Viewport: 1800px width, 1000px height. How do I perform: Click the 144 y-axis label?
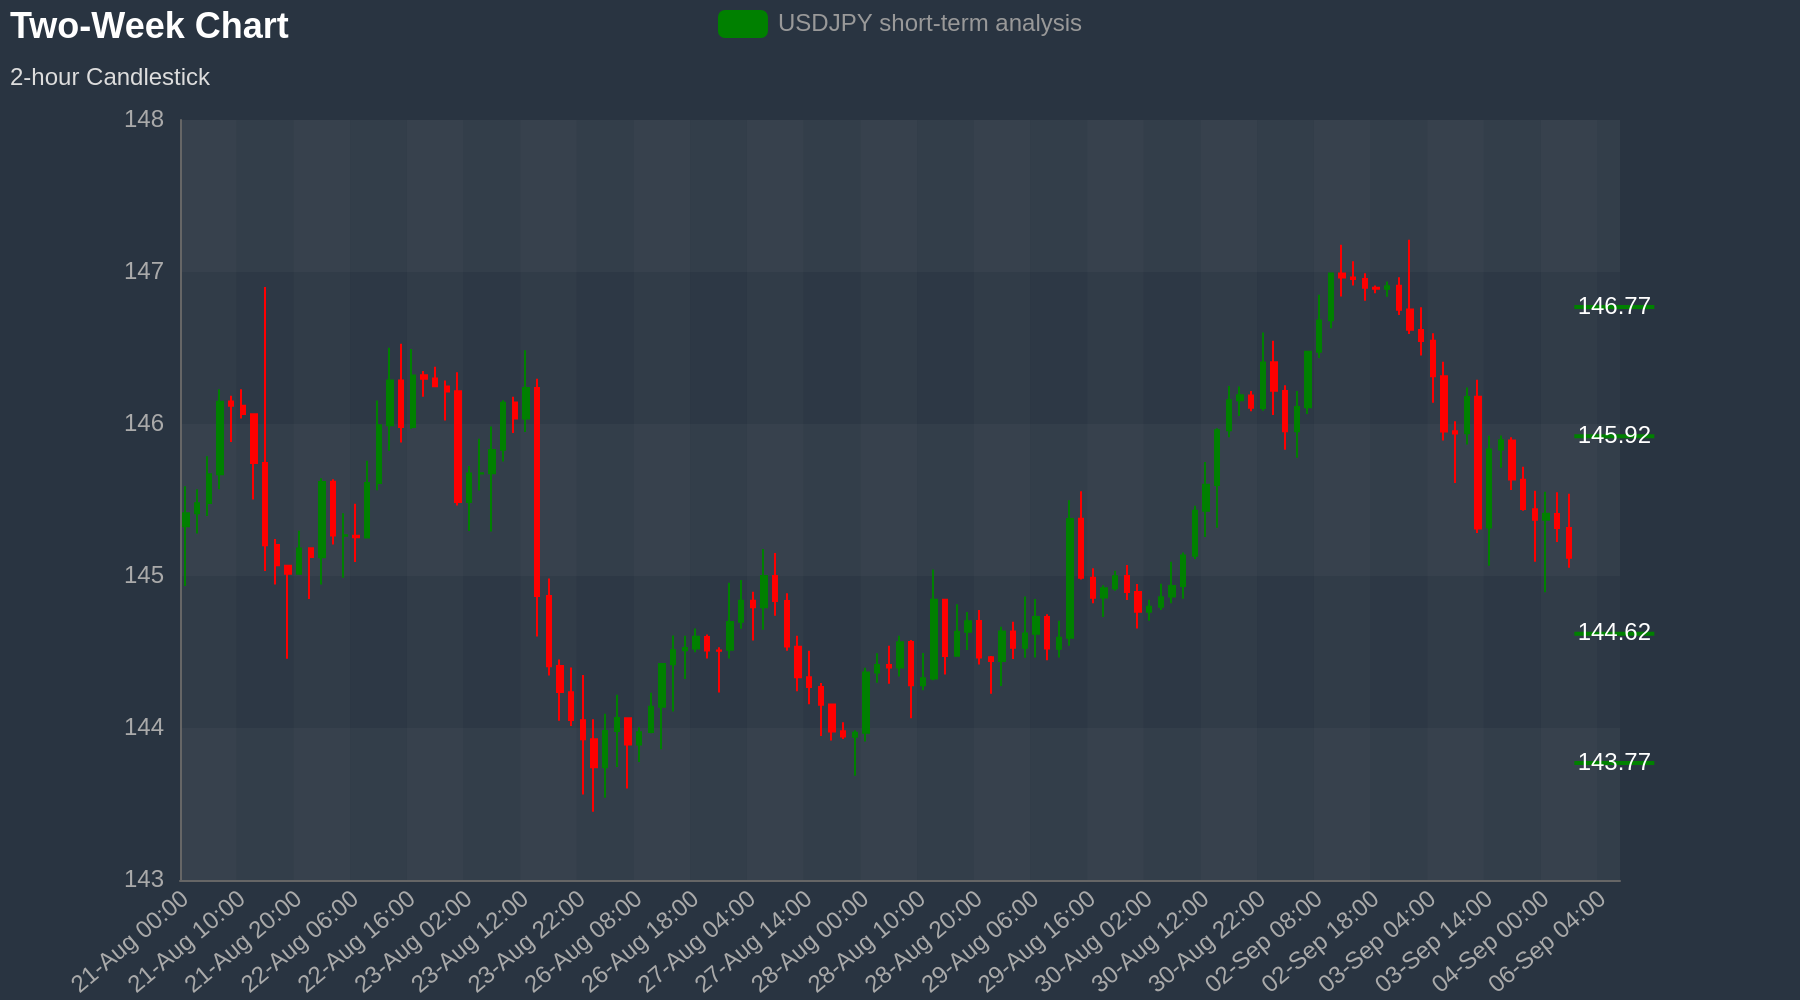(144, 728)
